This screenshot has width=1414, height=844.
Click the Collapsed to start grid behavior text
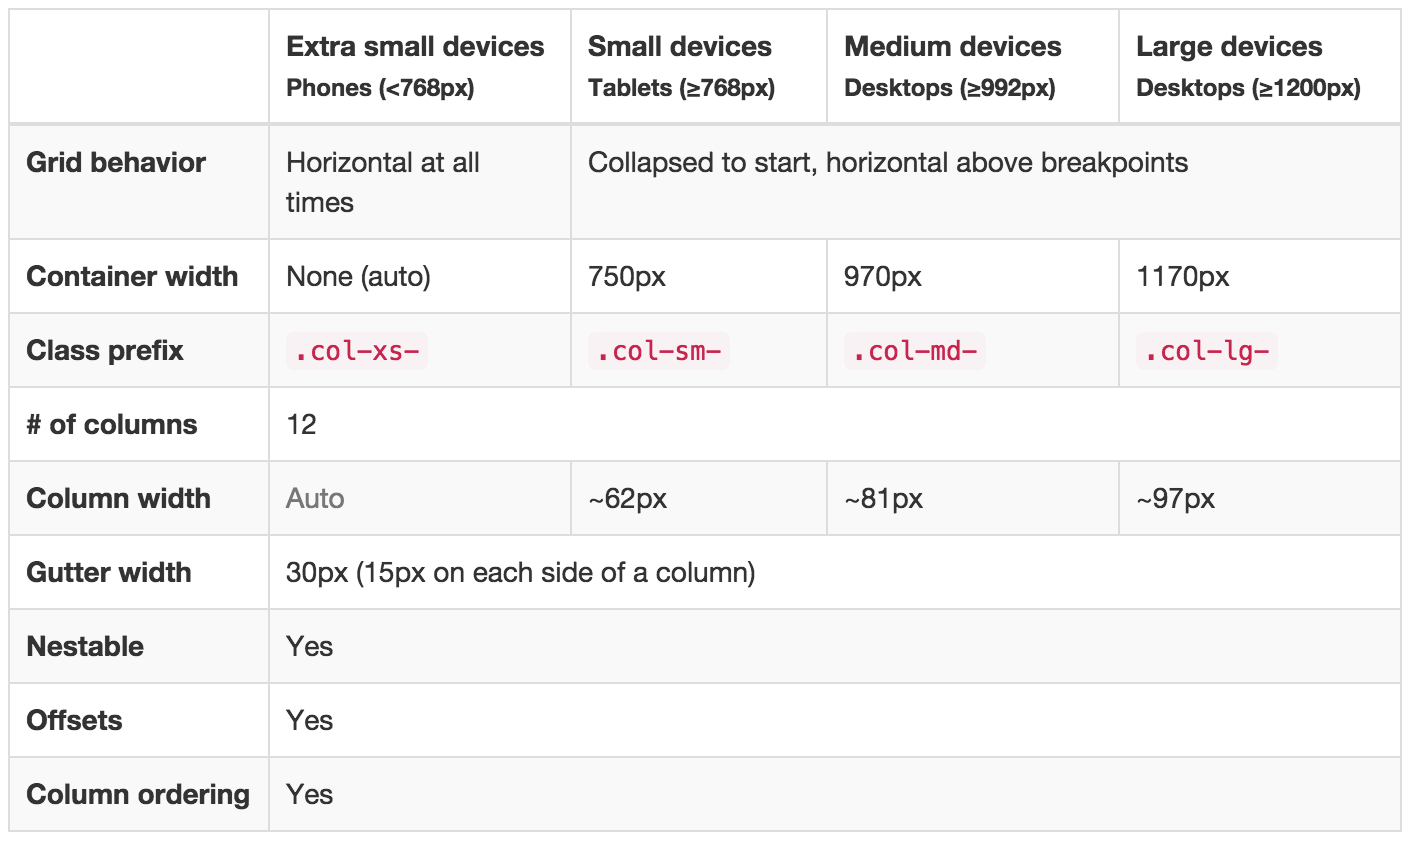[888, 162]
